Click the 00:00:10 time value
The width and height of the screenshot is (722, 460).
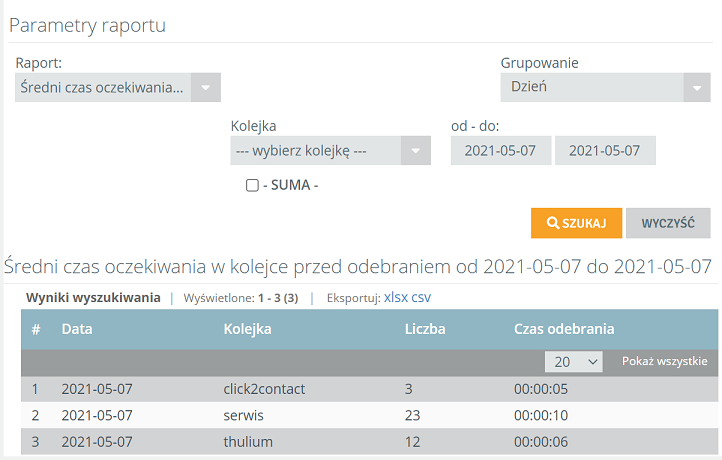coord(541,415)
